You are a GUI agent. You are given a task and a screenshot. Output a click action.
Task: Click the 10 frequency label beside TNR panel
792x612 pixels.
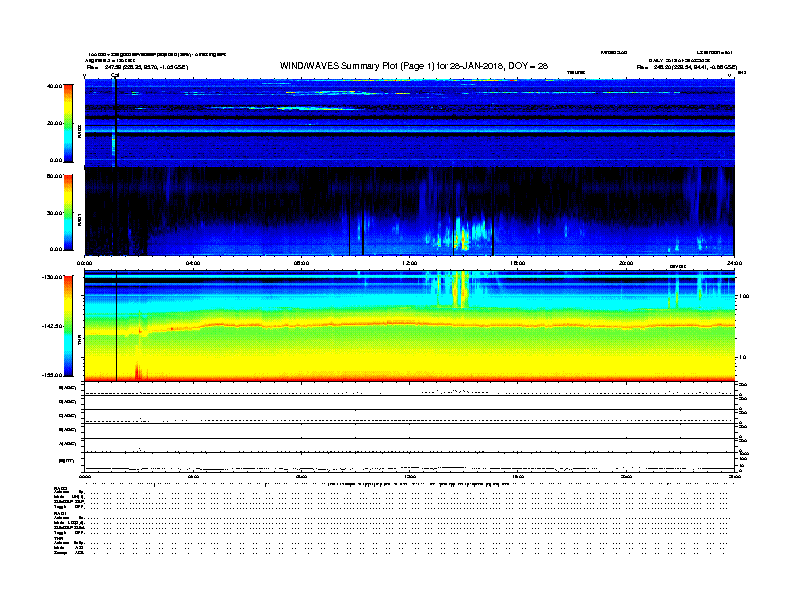(742, 358)
